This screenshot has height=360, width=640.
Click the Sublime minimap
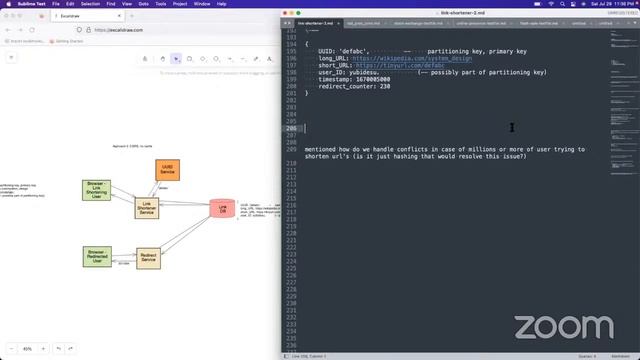pyautogui.click(x=624, y=102)
